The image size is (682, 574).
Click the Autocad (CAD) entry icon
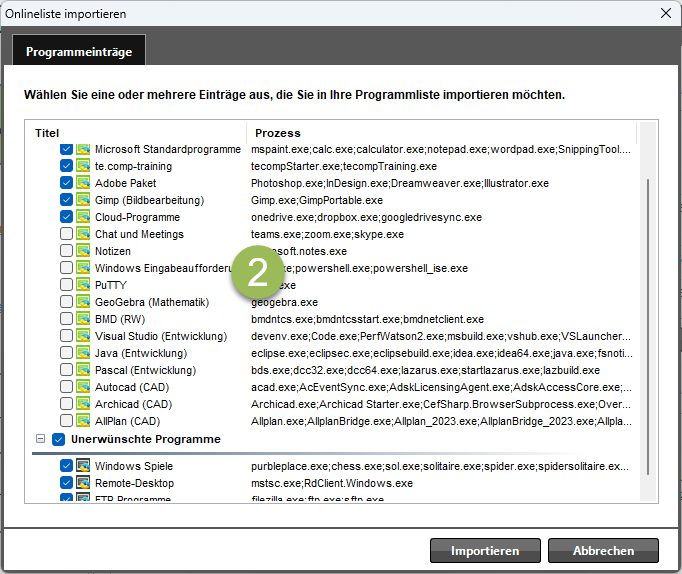point(83,387)
